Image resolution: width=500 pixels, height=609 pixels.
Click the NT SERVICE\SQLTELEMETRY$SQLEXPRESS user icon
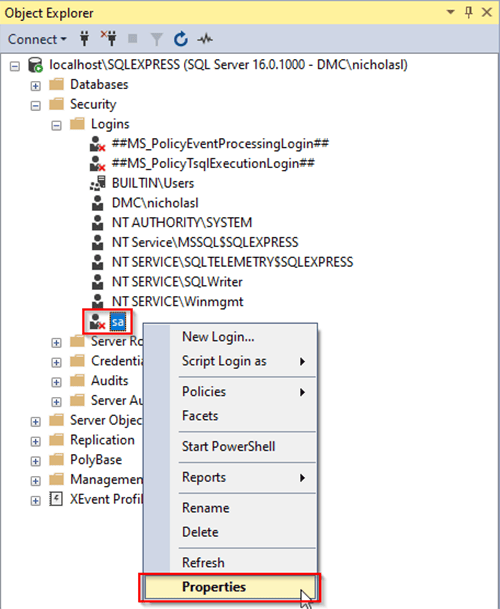(98, 263)
